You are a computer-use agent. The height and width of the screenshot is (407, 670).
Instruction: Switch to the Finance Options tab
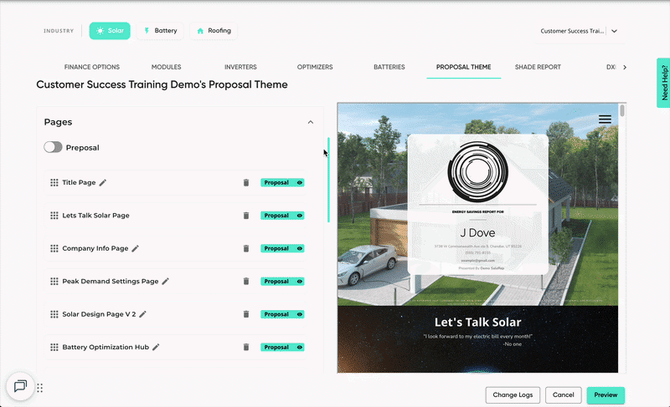(x=92, y=67)
